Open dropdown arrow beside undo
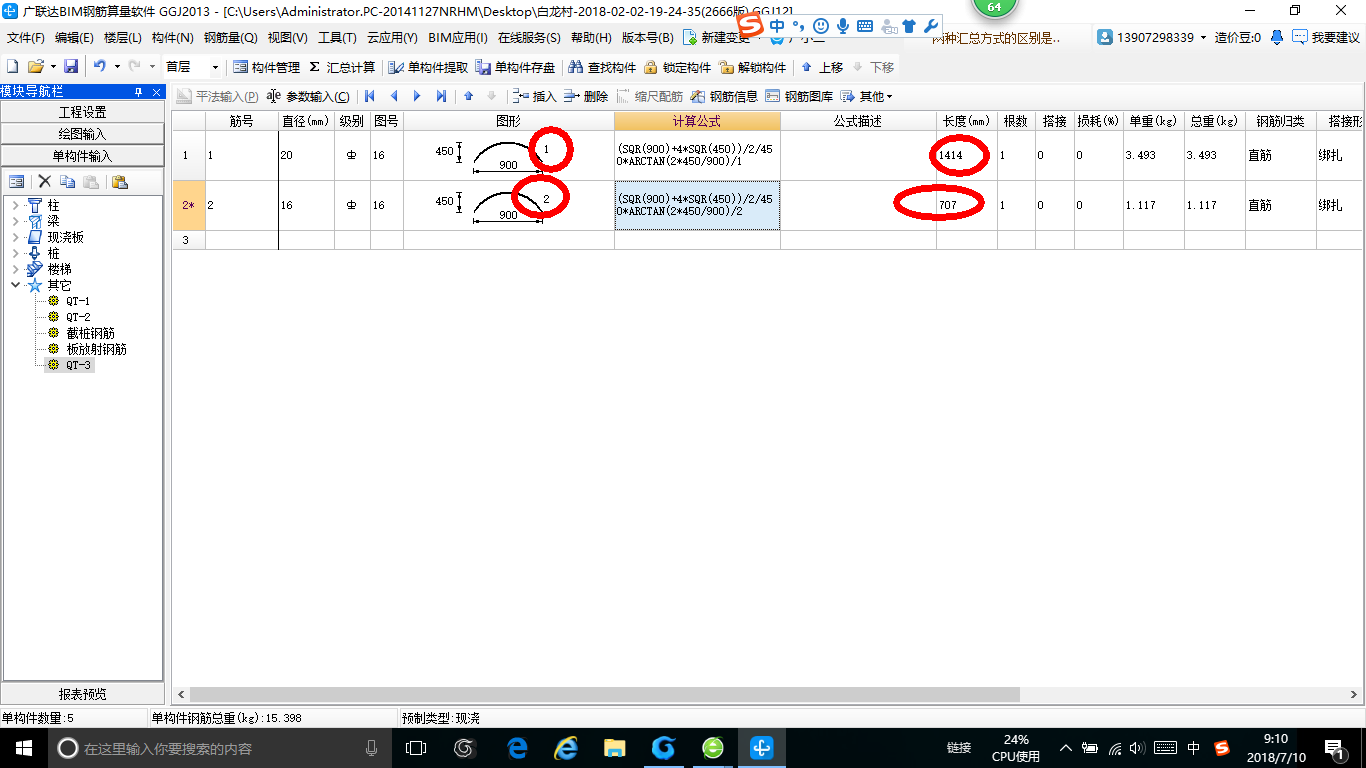The width and height of the screenshot is (1366, 768). coord(117,67)
